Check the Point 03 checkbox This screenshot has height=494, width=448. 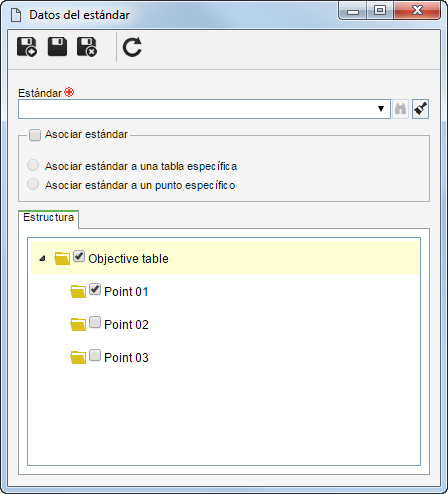pos(95,355)
